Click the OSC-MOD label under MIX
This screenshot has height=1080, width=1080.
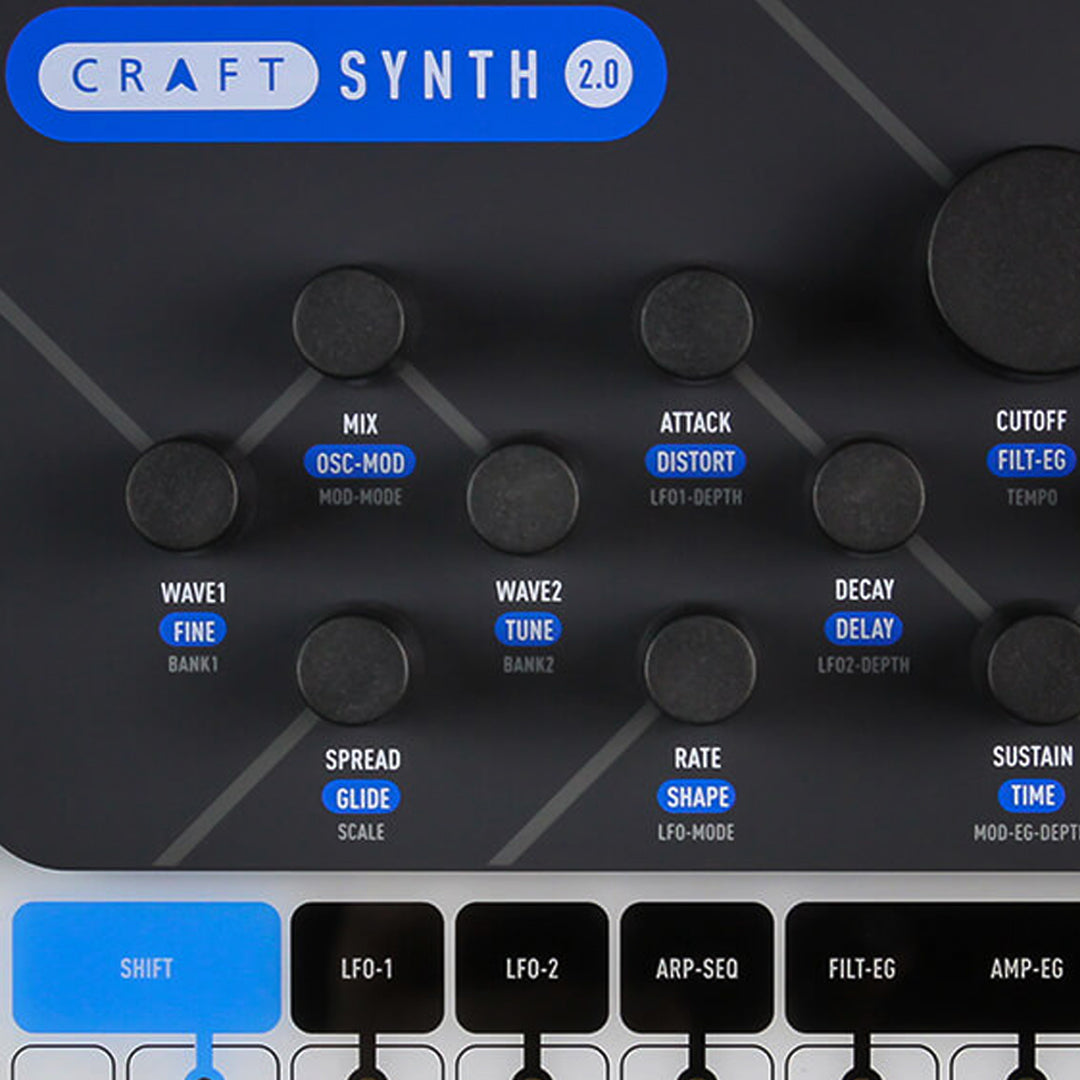tap(360, 462)
